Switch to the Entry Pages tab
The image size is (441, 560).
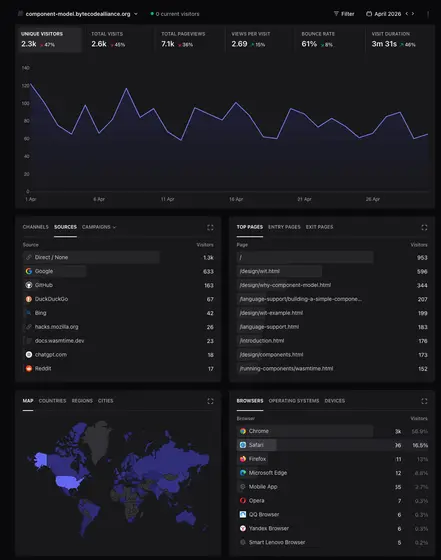pos(284,227)
